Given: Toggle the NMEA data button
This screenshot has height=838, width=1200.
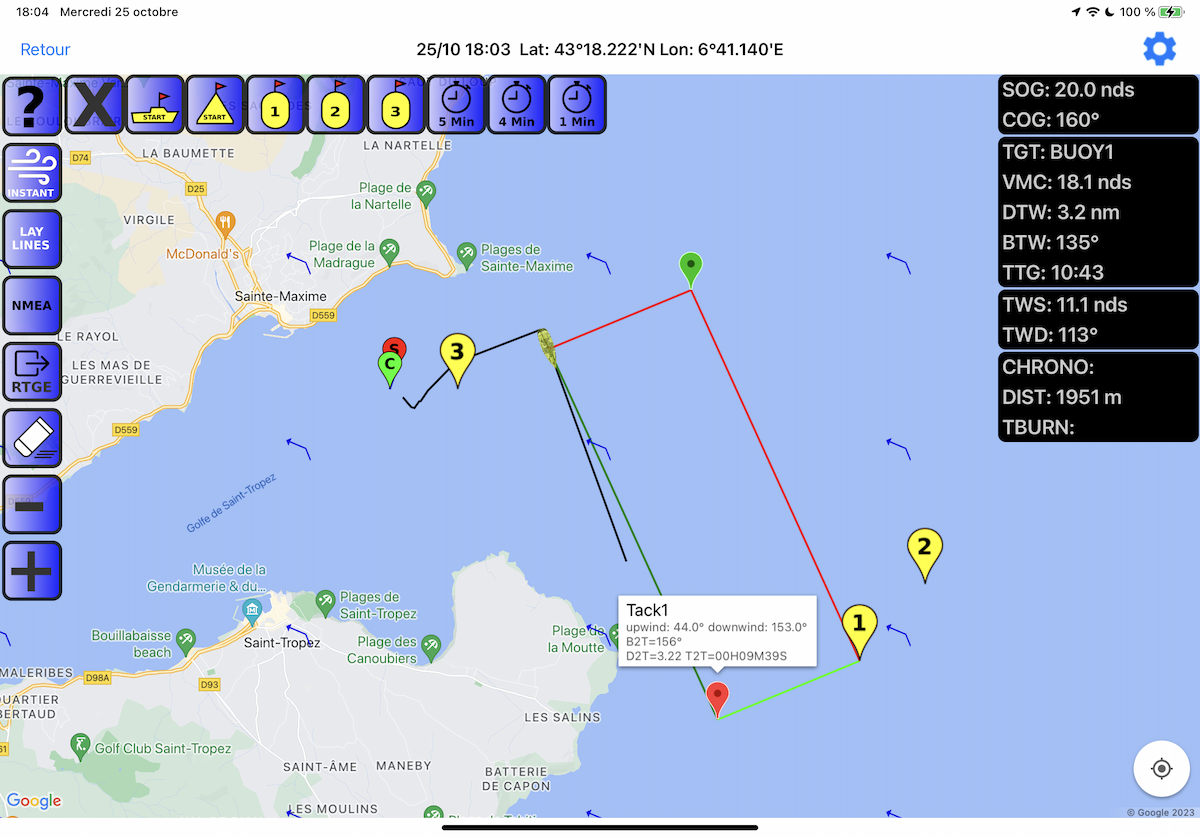Looking at the screenshot, I should [x=33, y=305].
